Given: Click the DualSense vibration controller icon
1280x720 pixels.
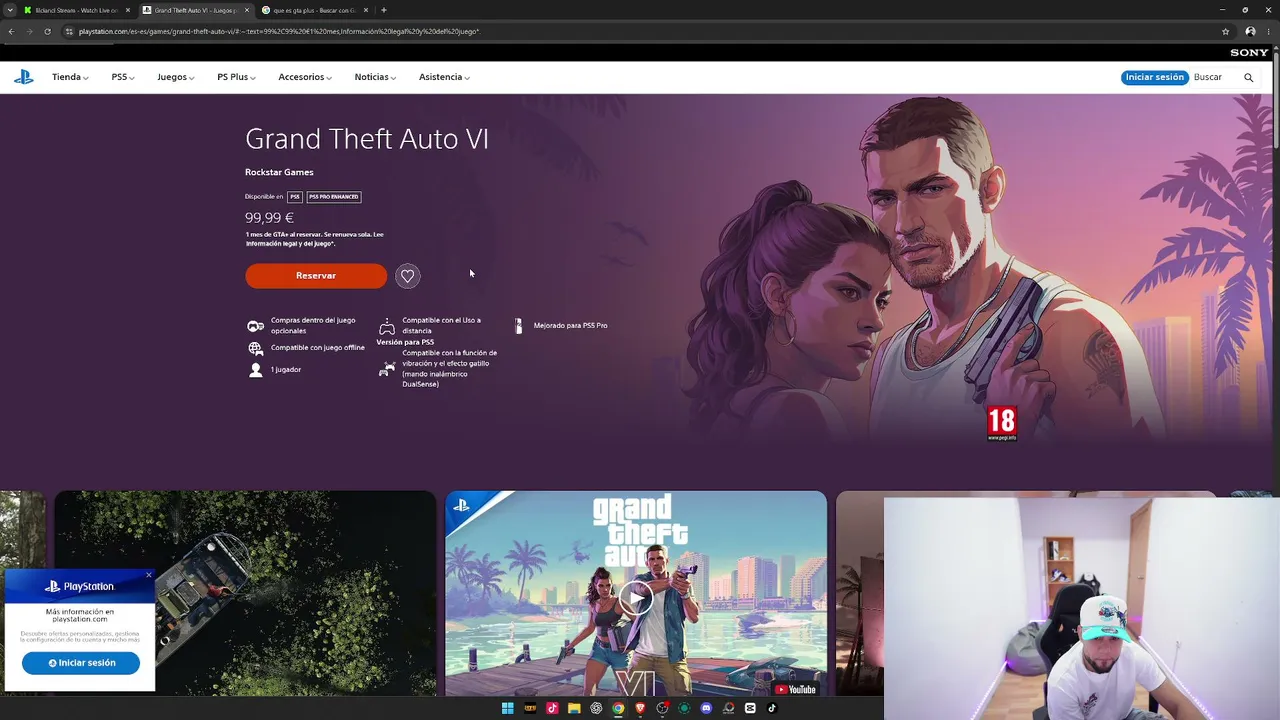Looking at the screenshot, I should [387, 368].
